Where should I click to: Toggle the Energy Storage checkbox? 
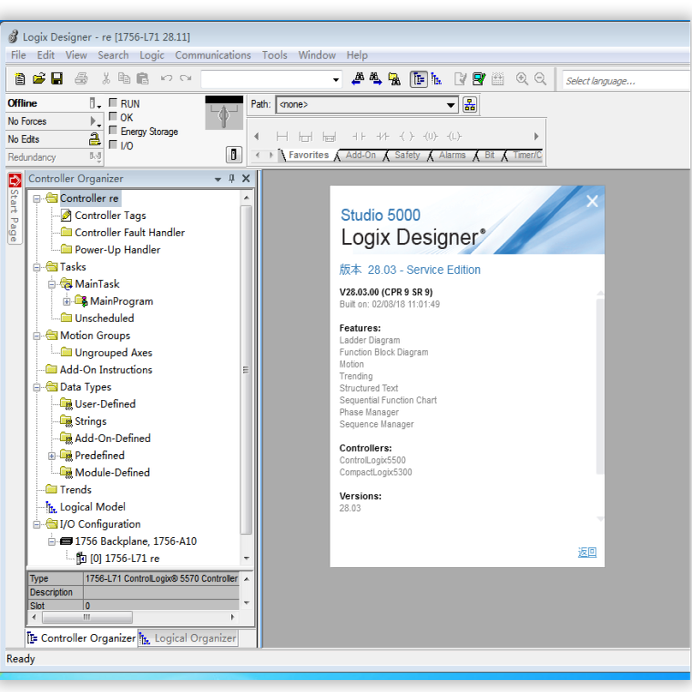tap(113, 131)
